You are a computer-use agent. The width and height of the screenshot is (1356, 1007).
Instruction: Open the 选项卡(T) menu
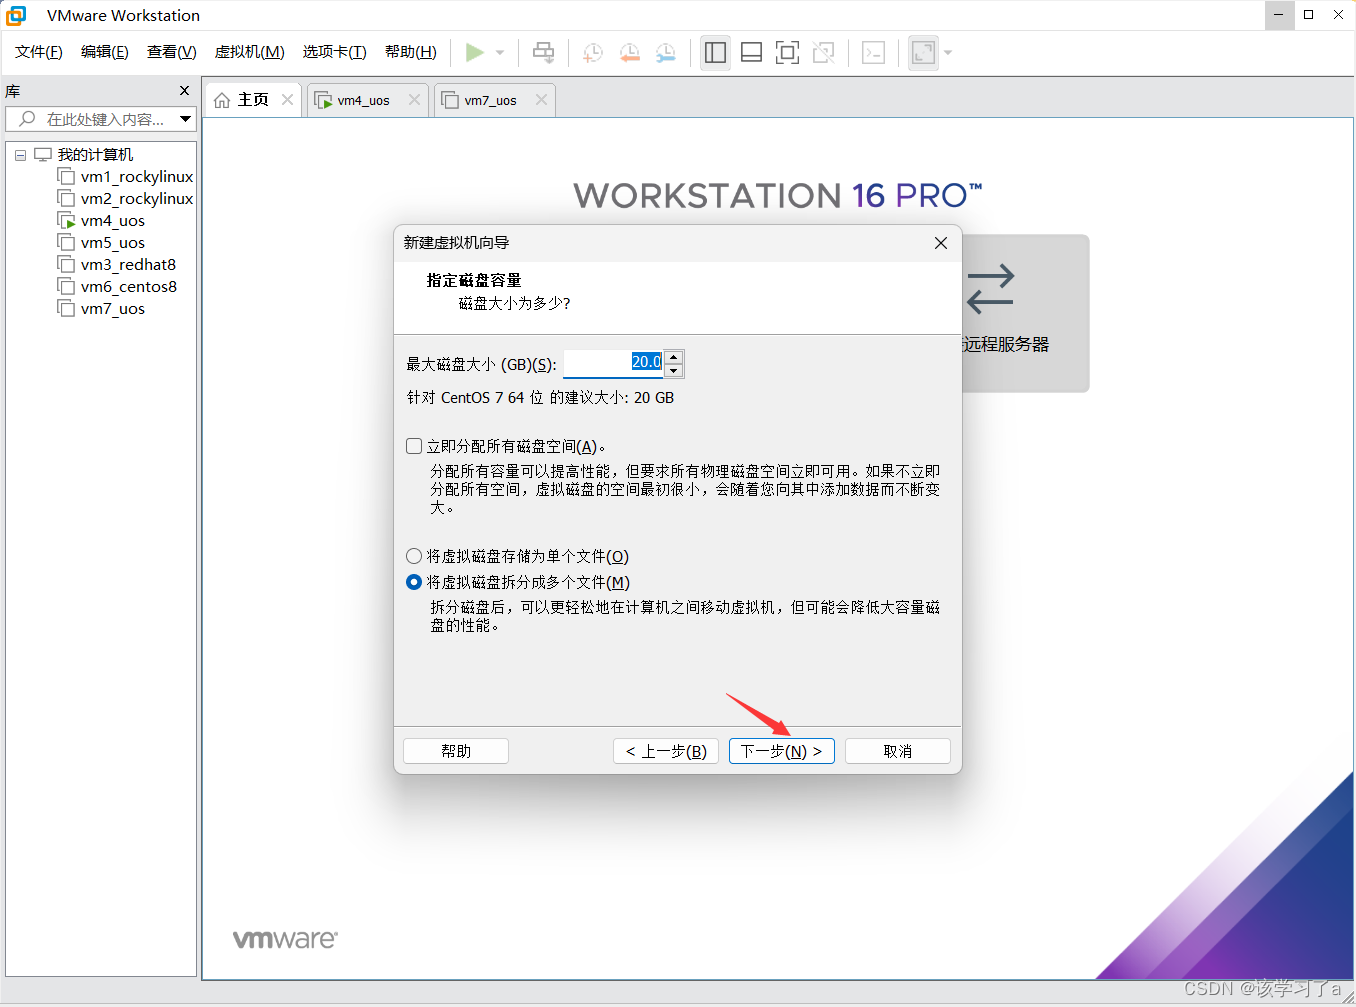click(335, 52)
